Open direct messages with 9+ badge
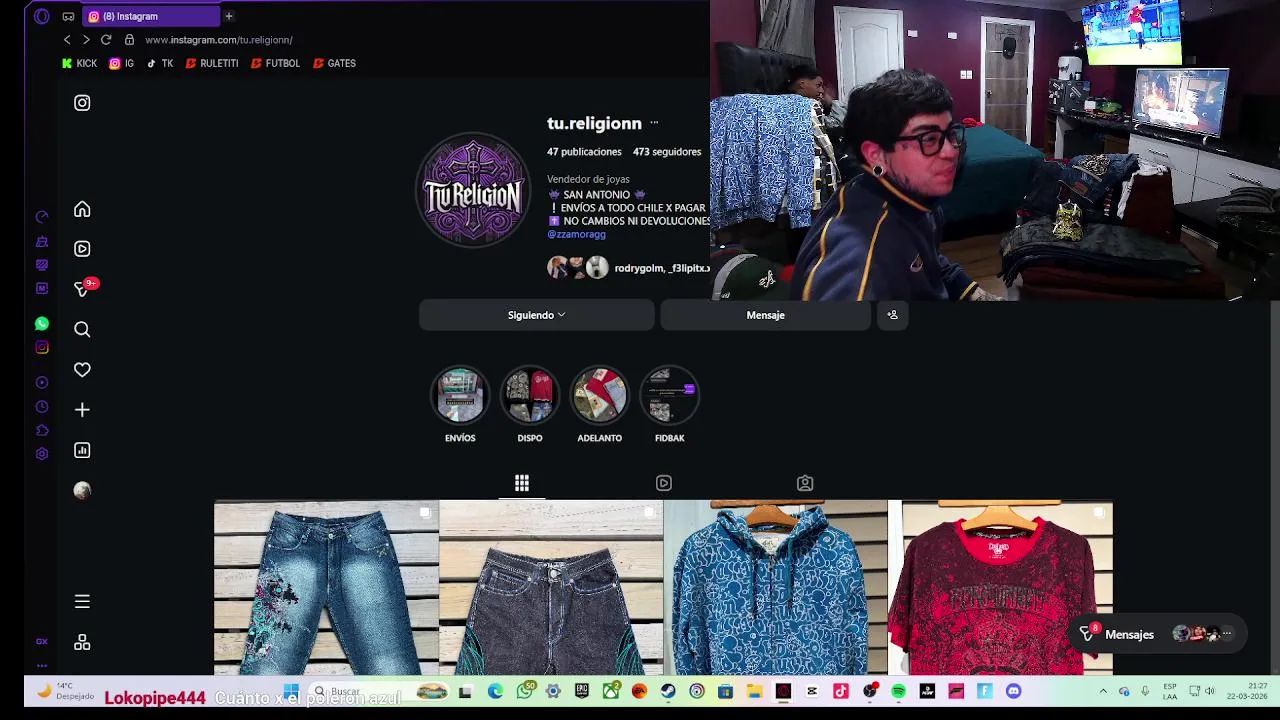This screenshot has width=1280, height=720. point(84,288)
